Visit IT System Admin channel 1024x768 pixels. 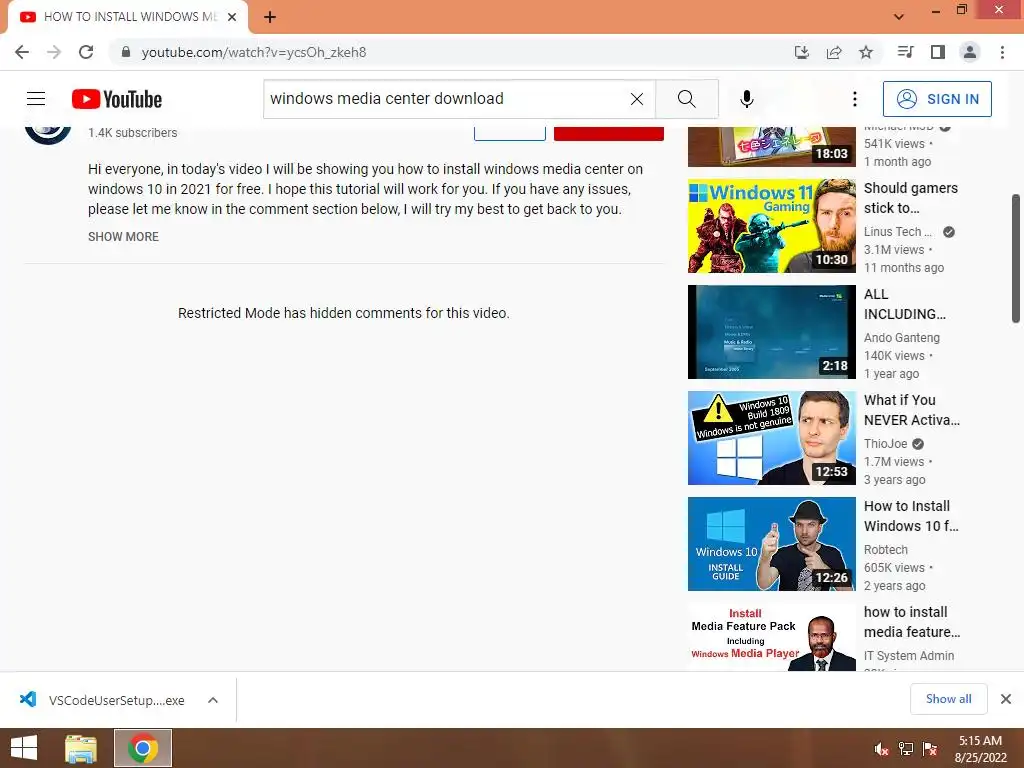click(x=909, y=656)
